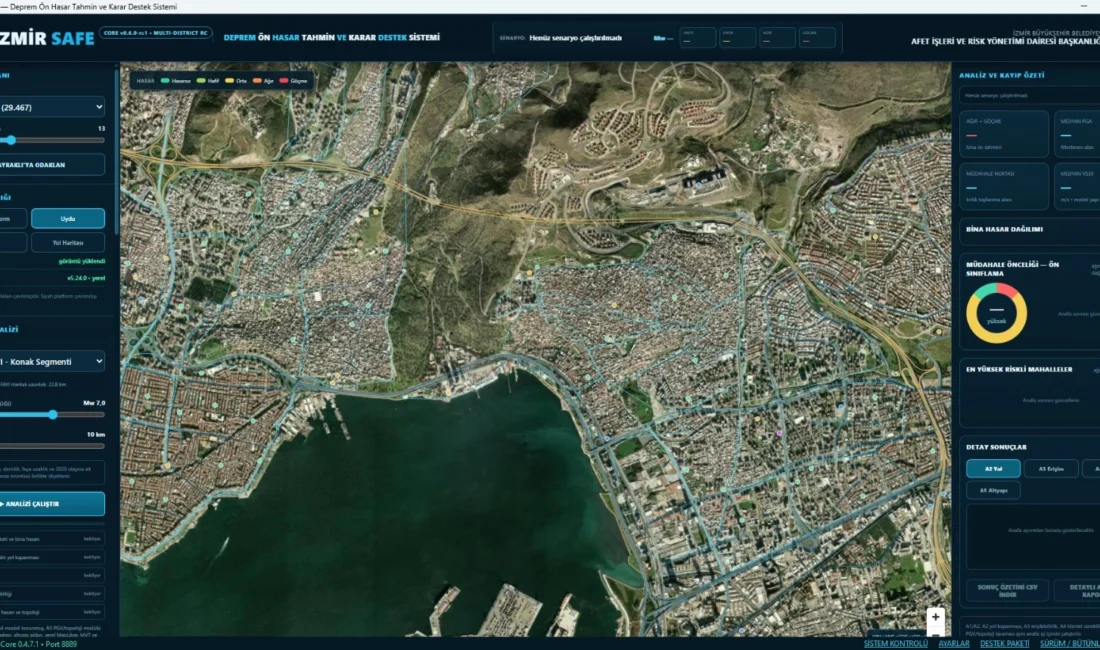
Task: Open the Konak Segmenti fault dropdown
Action: pos(52,361)
